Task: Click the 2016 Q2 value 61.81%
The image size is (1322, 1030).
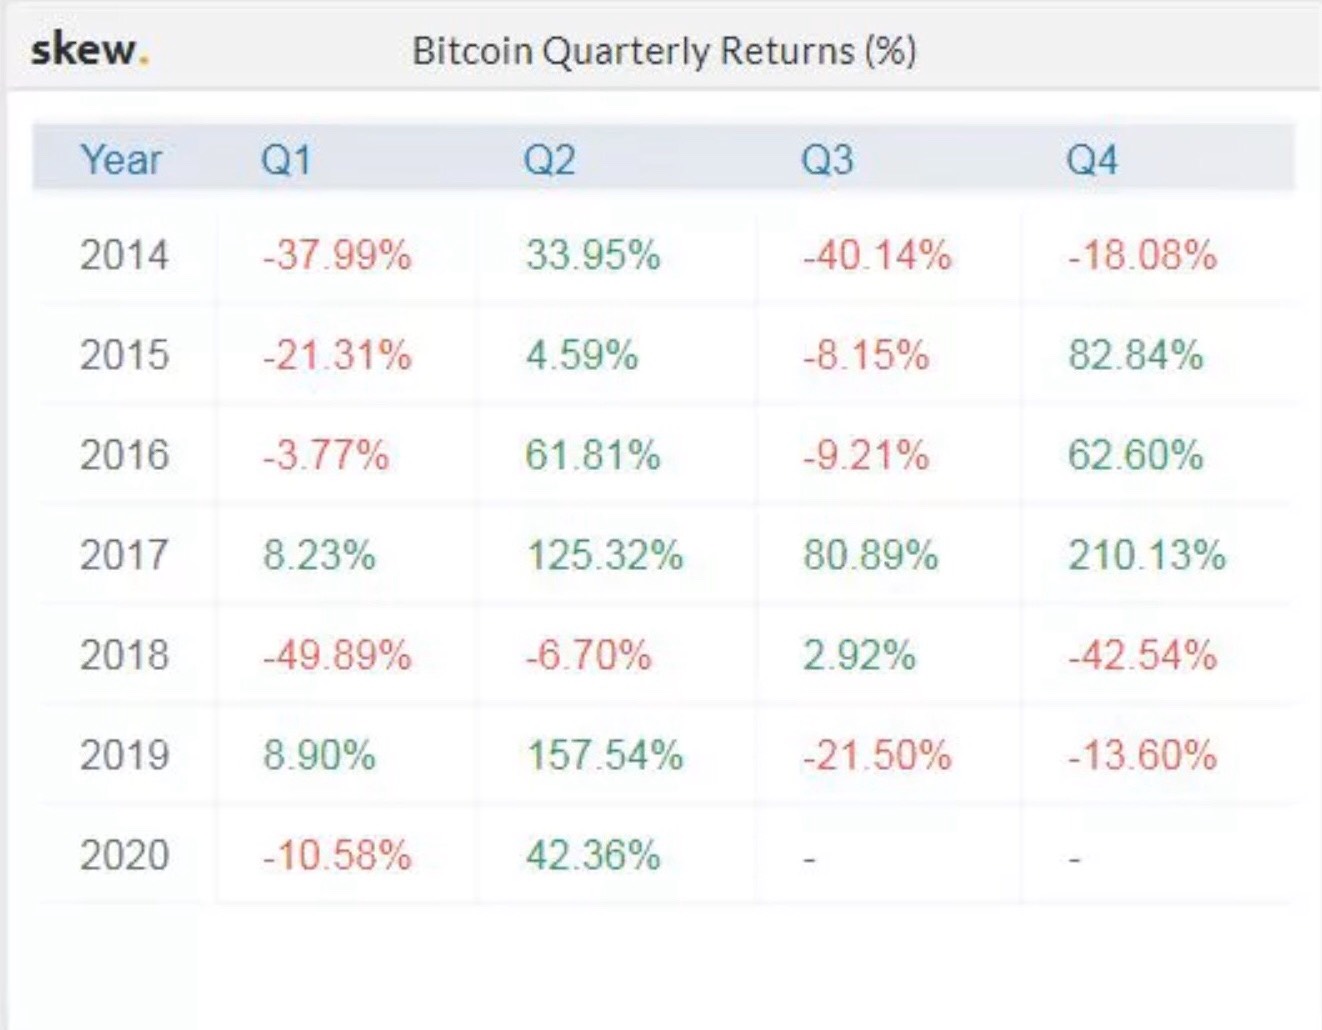Action: click(593, 456)
